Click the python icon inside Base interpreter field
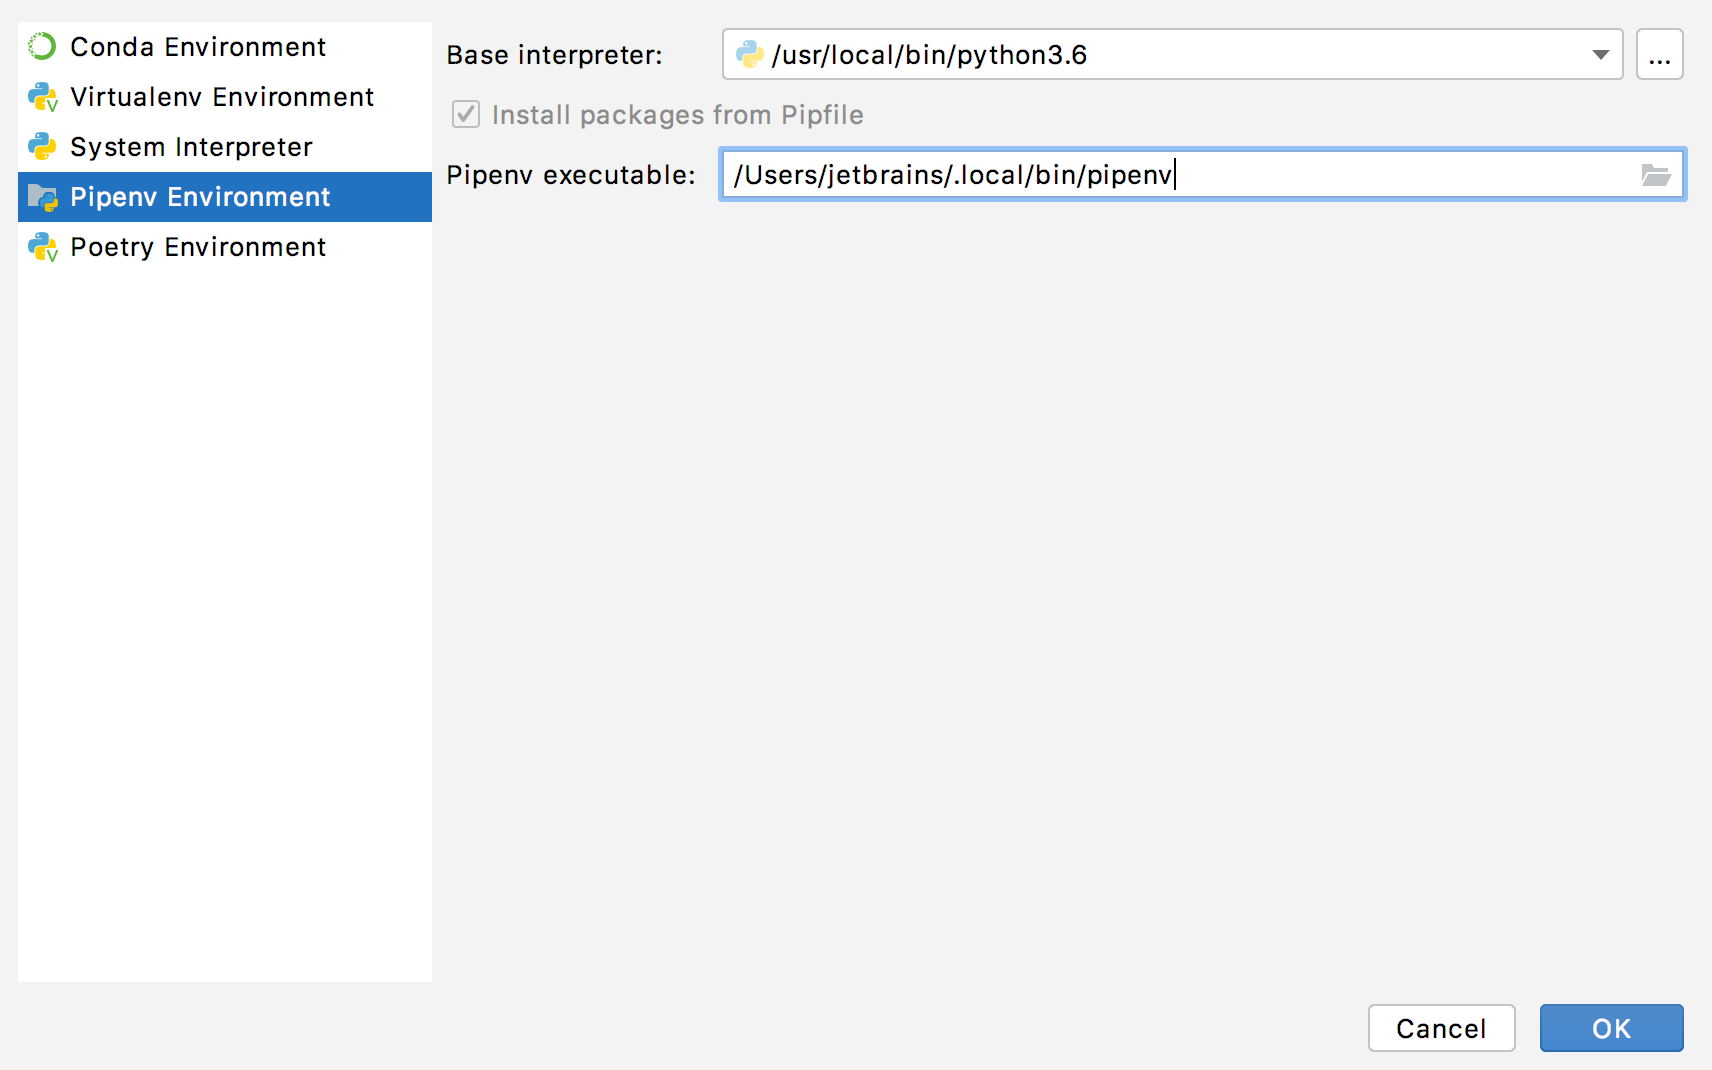The width and height of the screenshot is (1712, 1070). point(748,55)
